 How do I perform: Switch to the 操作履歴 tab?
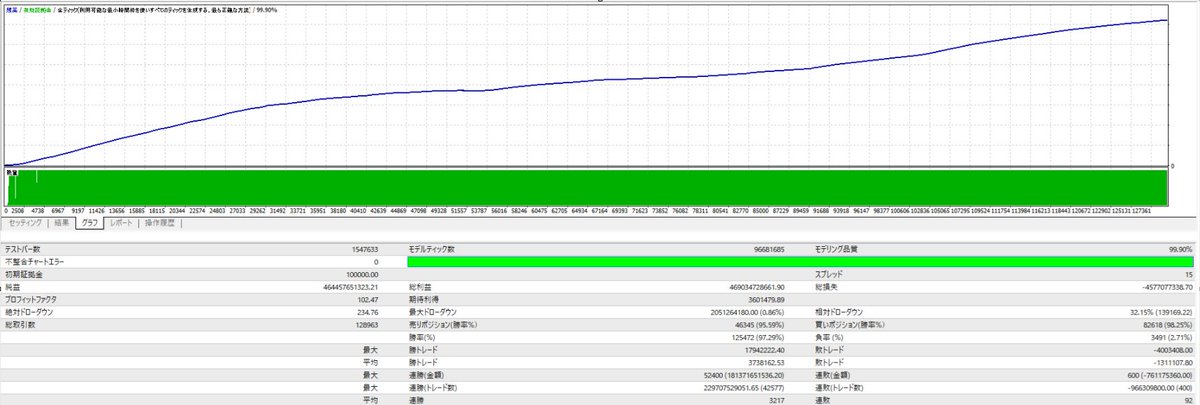pos(160,223)
